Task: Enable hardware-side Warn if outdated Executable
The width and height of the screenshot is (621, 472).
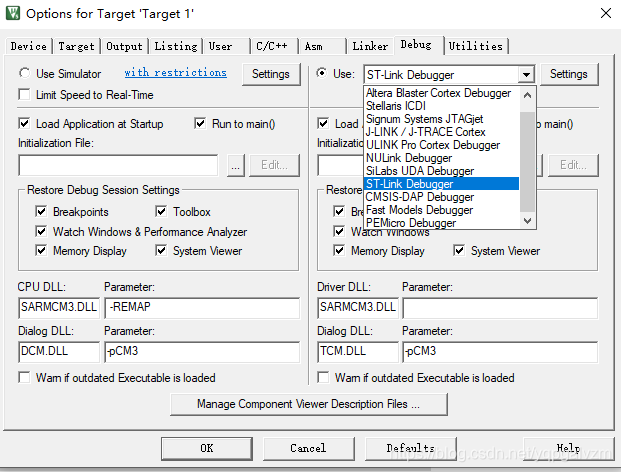Action: coord(323,377)
